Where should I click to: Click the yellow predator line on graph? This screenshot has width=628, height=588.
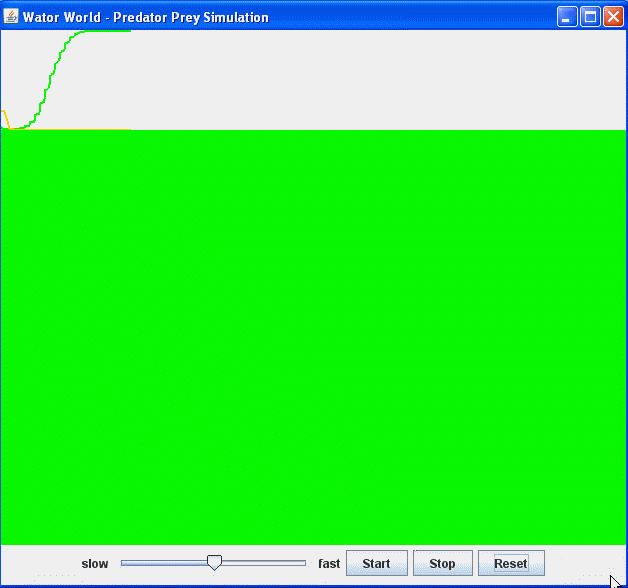(x=5, y=119)
